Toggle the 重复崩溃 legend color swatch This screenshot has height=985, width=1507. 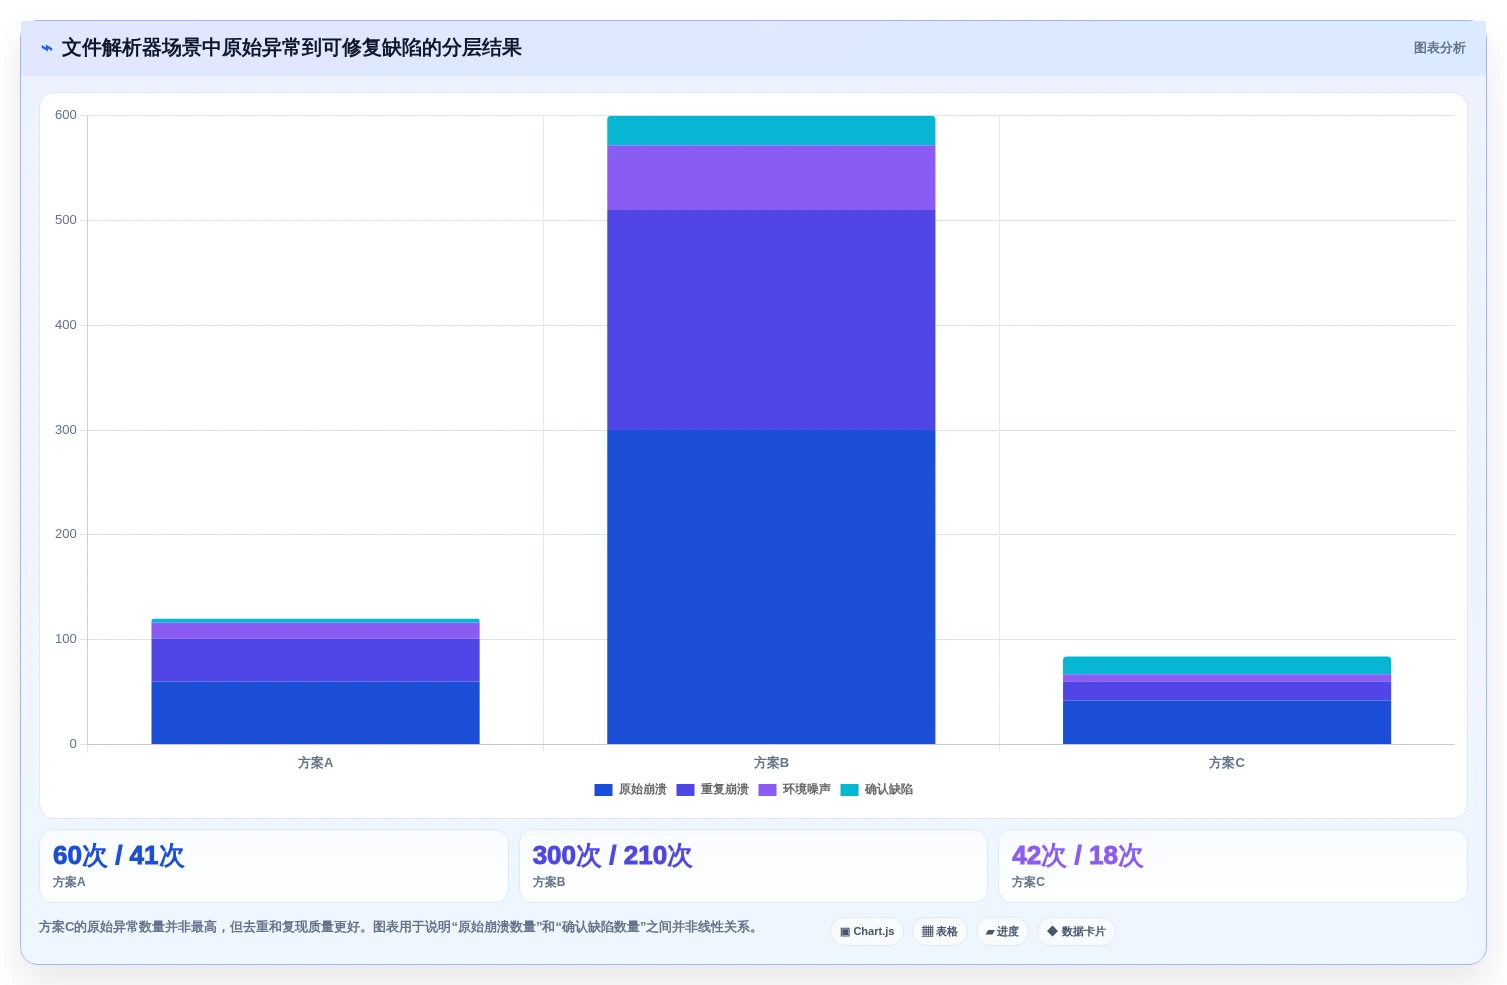coord(685,790)
